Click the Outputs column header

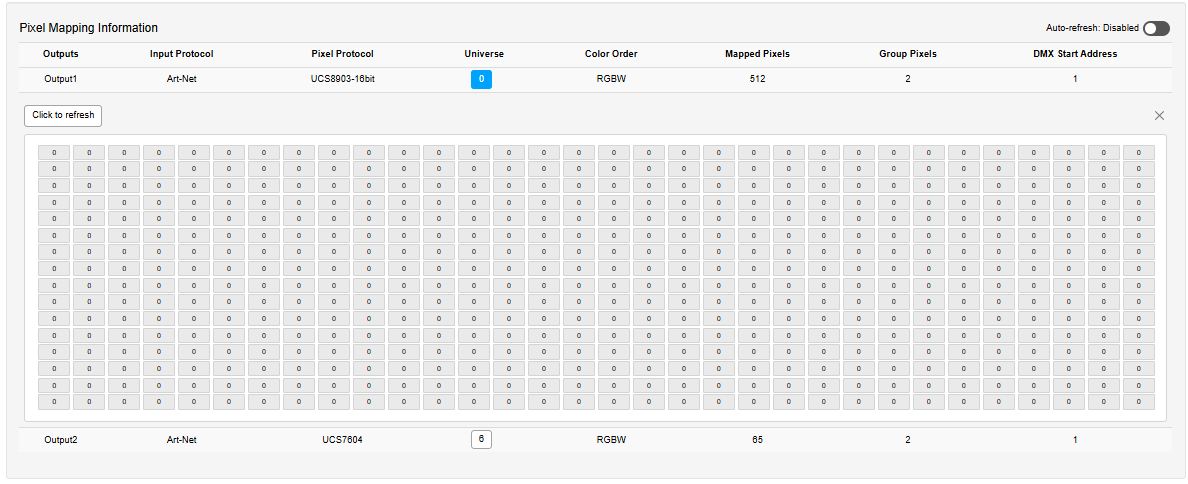tap(61, 55)
